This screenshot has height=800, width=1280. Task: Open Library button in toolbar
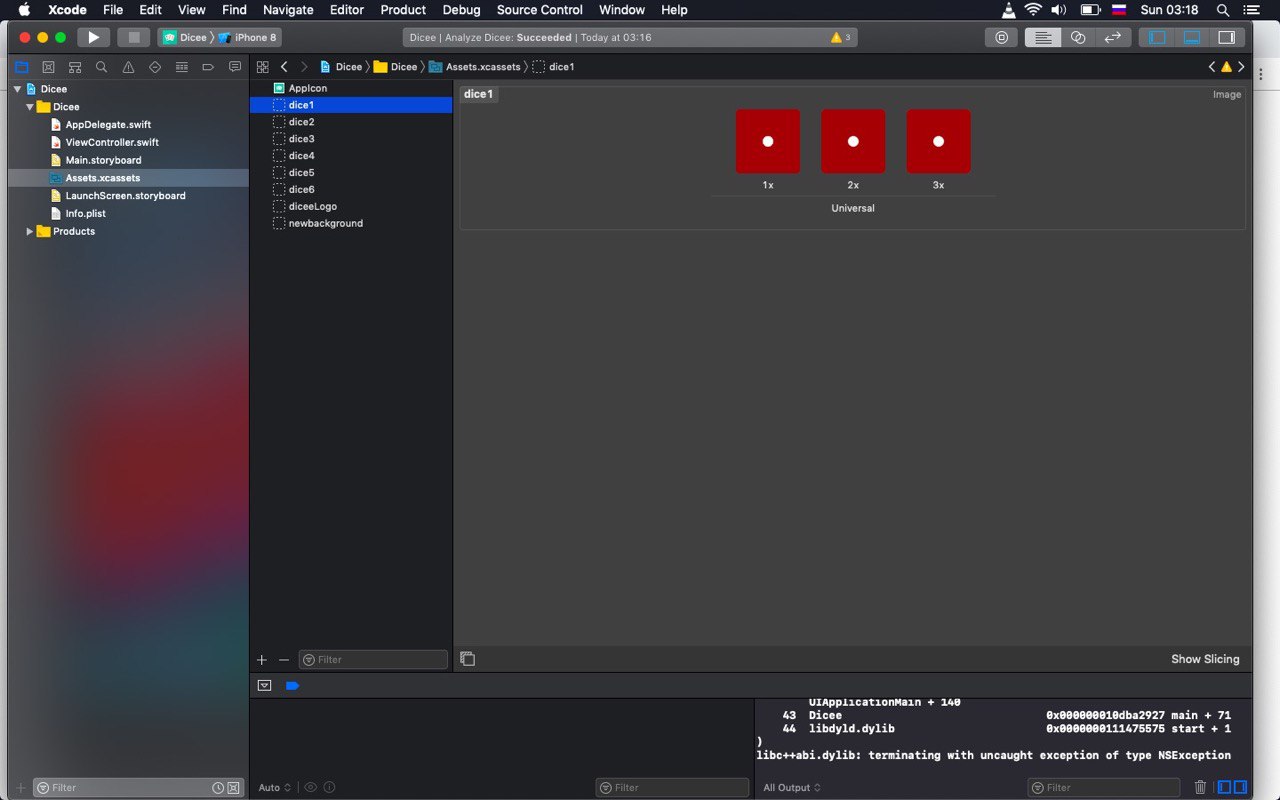point(1001,37)
